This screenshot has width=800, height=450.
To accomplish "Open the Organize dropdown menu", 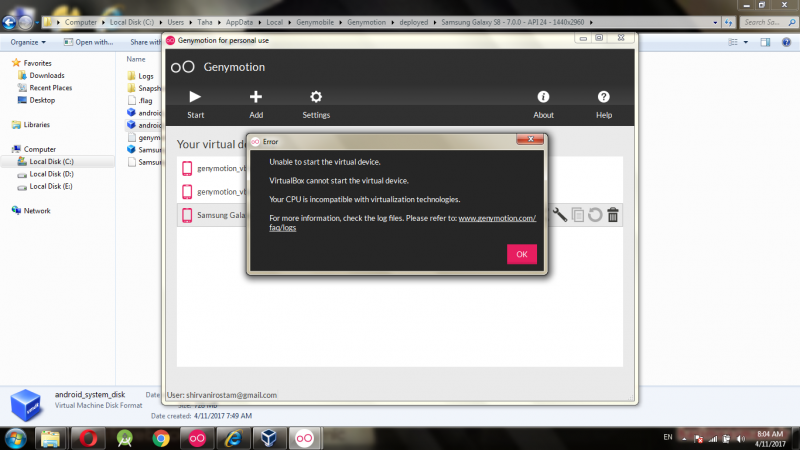I will point(28,42).
